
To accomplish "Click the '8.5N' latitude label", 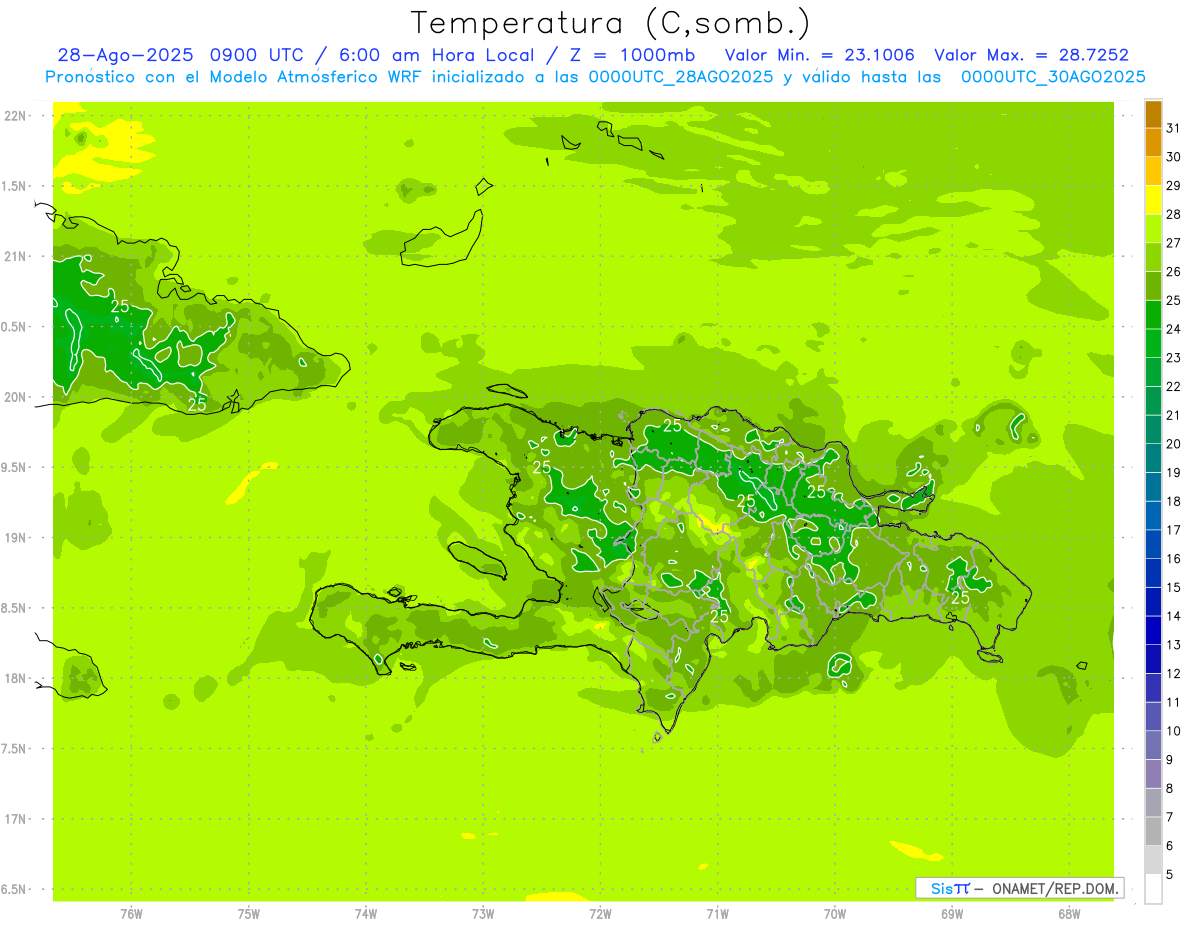I will click(15, 608).
